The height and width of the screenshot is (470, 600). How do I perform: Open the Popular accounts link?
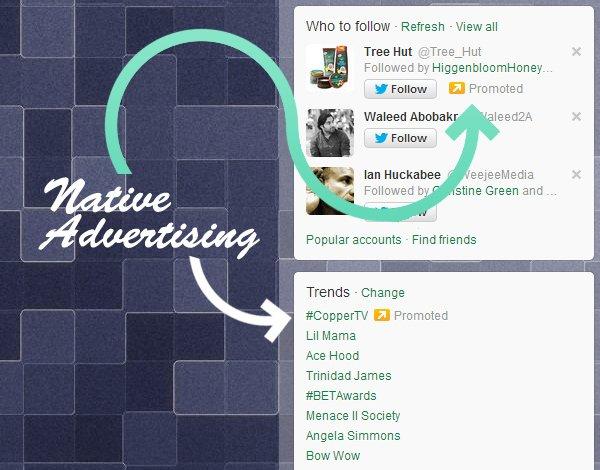[354, 240]
